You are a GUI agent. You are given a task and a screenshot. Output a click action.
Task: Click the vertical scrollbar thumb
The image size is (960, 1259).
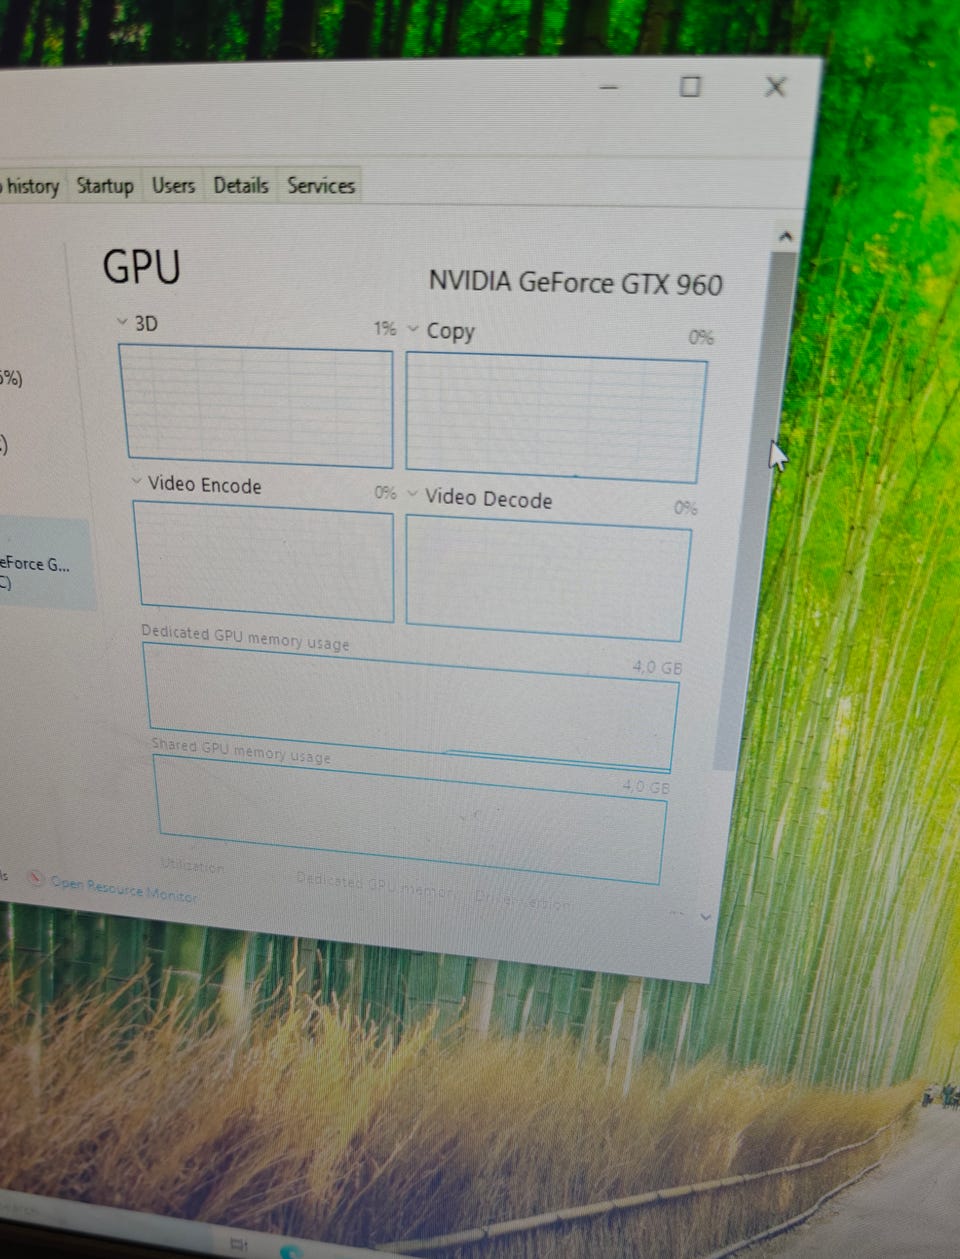pyautogui.click(x=755, y=510)
